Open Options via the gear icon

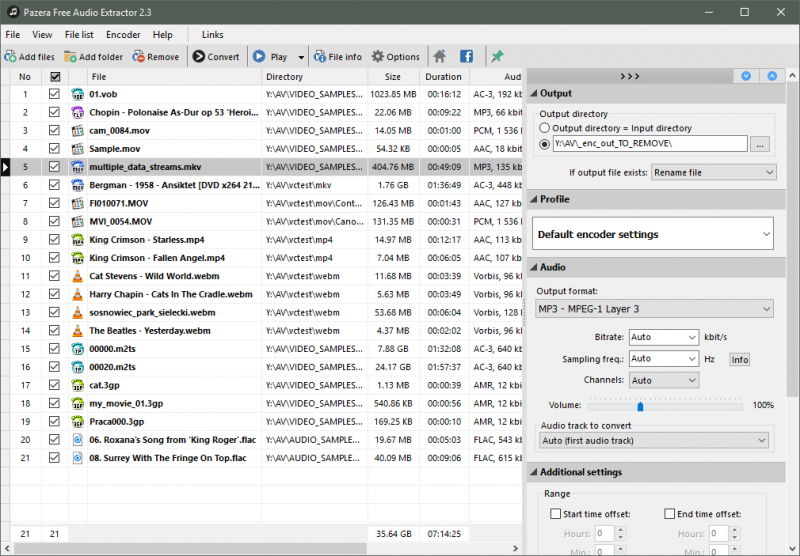pos(378,57)
